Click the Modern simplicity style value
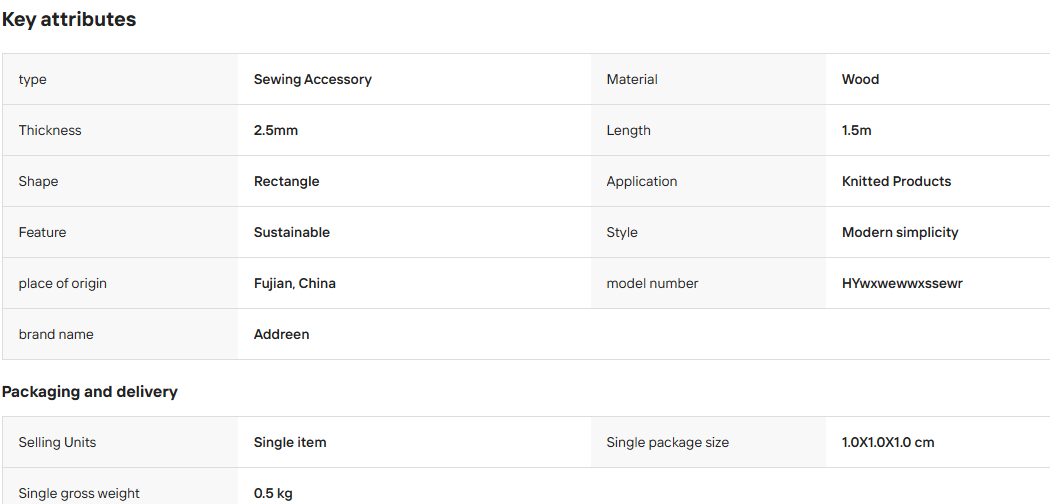Screen dimensions: 1050x504 (900, 232)
